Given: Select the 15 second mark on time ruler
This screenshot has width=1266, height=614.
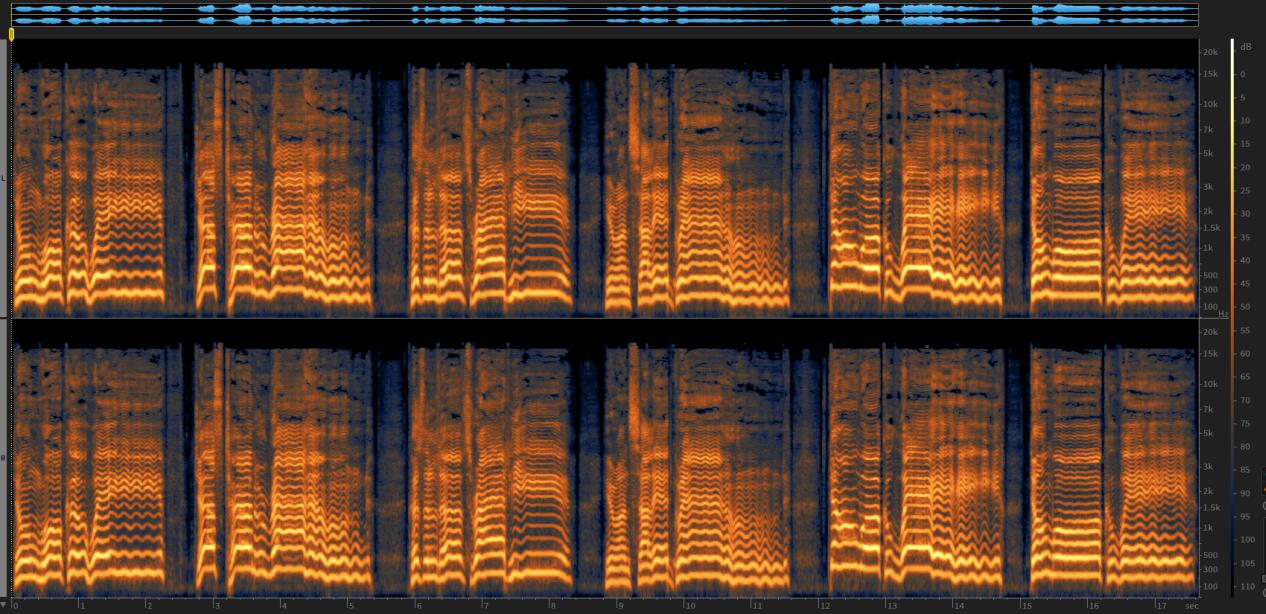Looking at the screenshot, I should pos(1027,606).
